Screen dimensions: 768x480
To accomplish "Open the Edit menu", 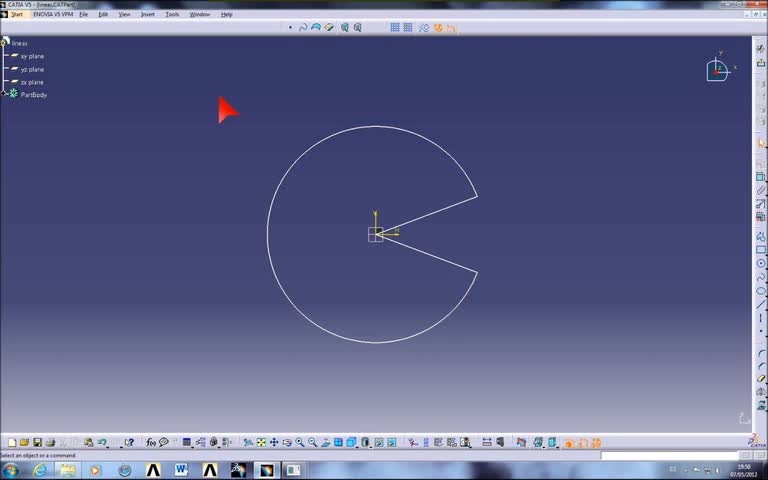I will [x=103, y=14].
